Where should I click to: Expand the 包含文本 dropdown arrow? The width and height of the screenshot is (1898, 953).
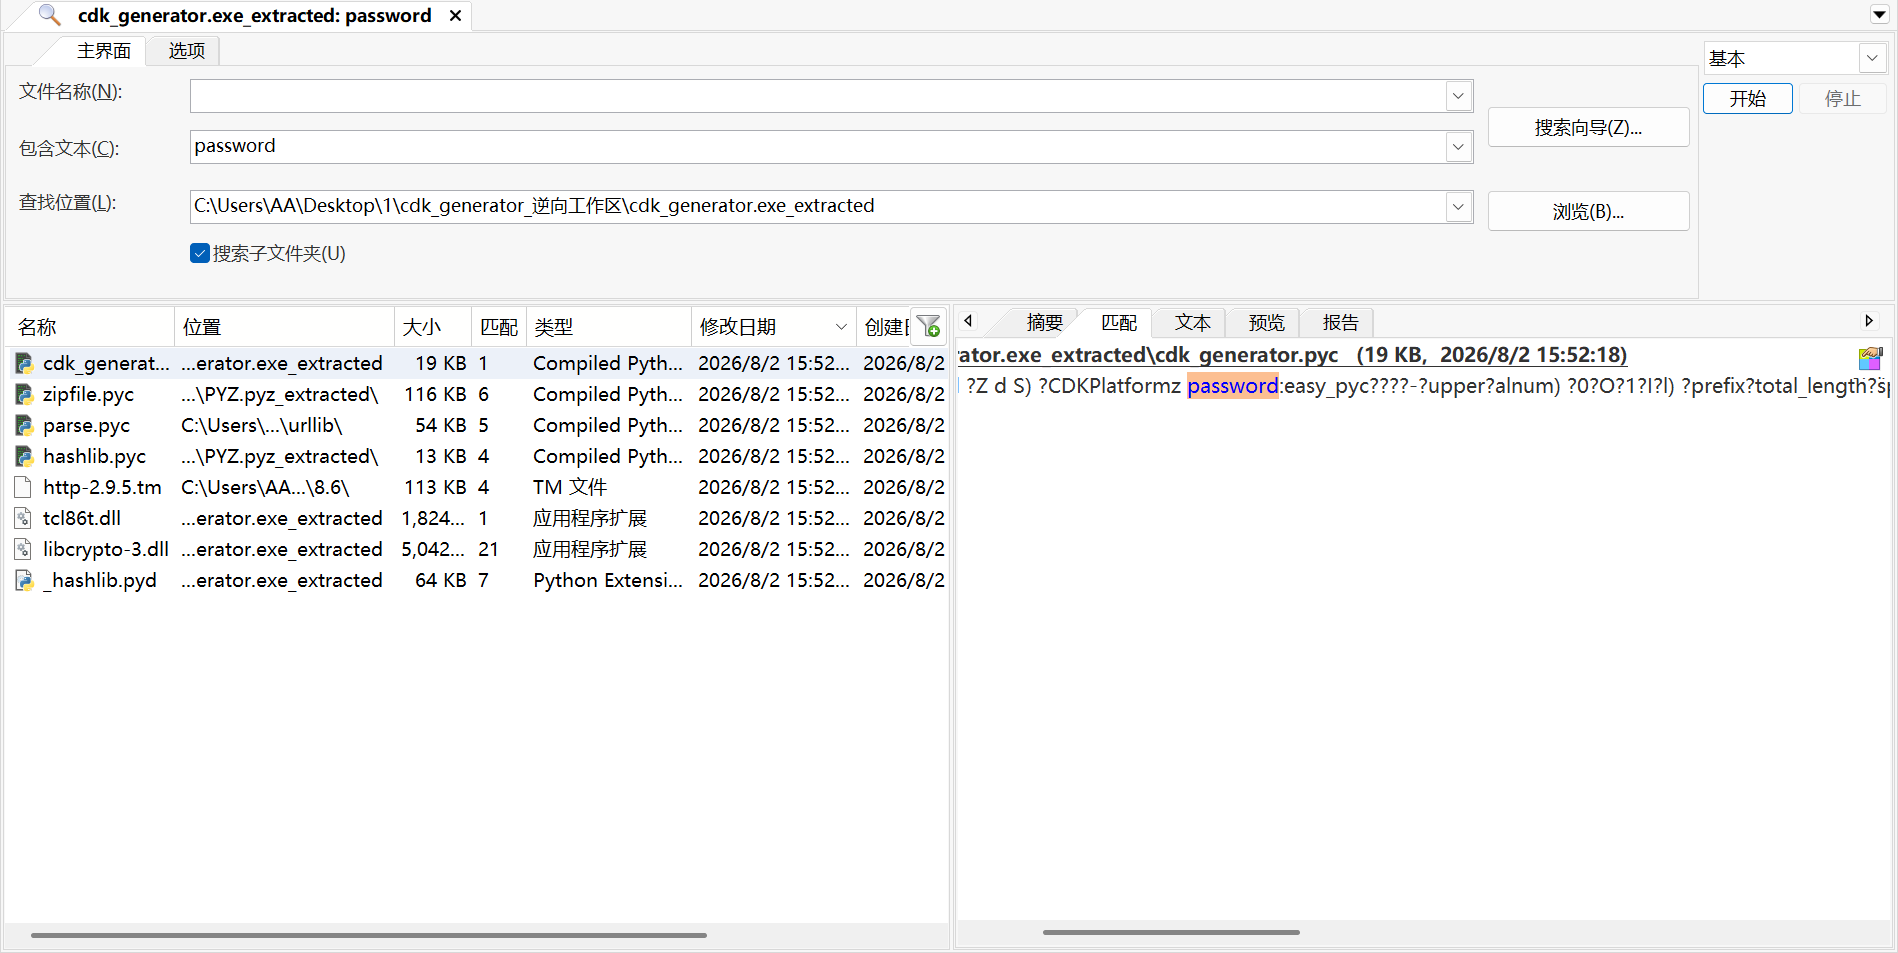[1459, 147]
